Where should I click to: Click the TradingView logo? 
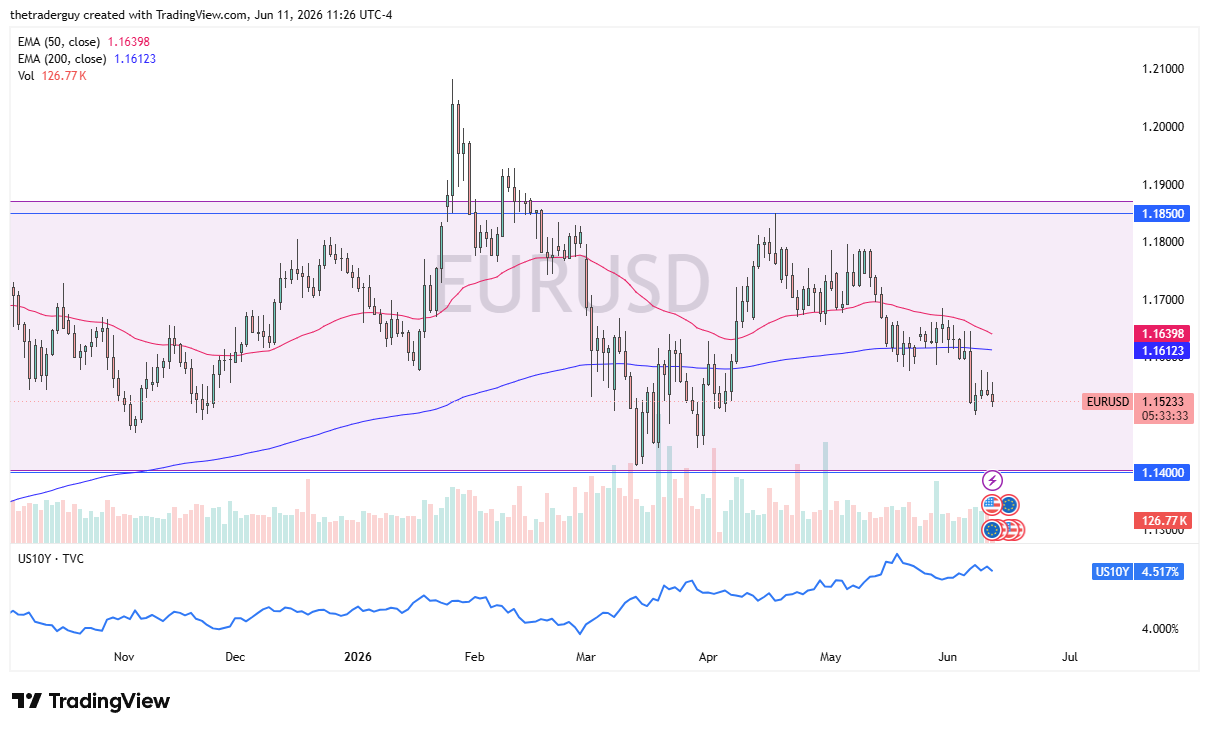(91, 701)
